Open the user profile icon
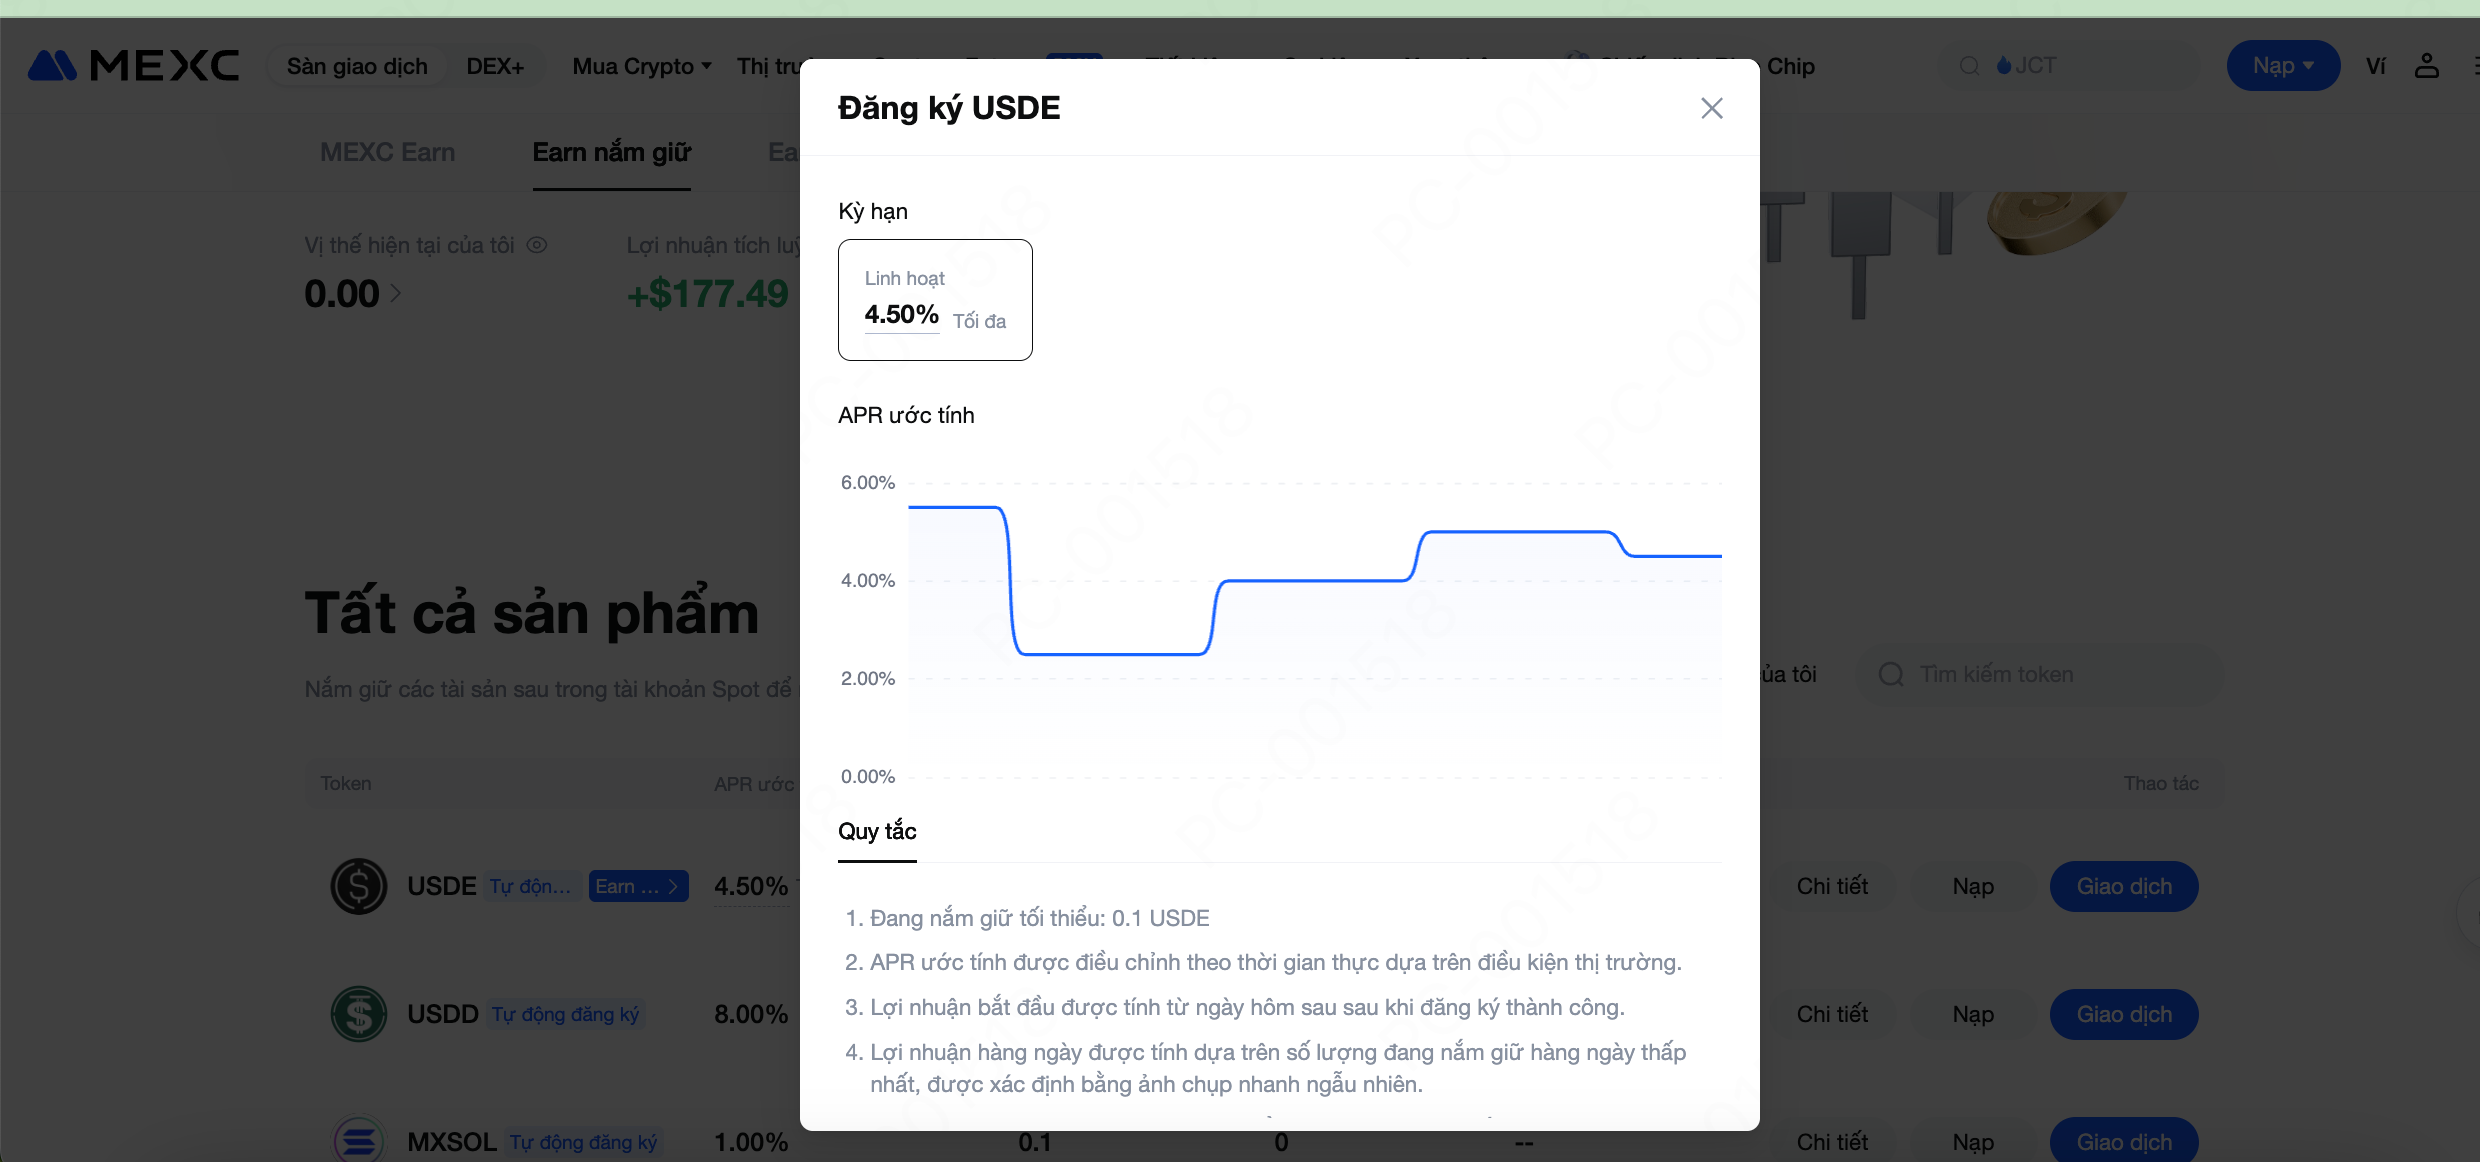The width and height of the screenshot is (2480, 1162). tap(2427, 66)
